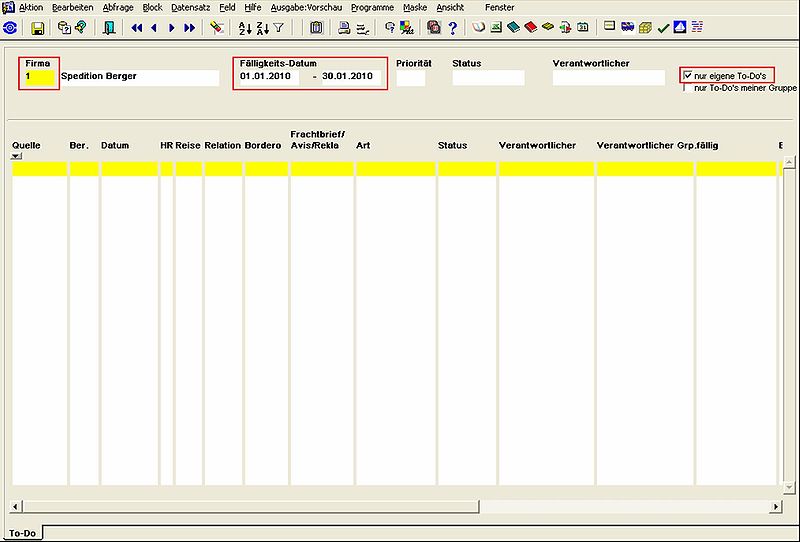Click the blue eye icon in toolbar

pos(10,28)
